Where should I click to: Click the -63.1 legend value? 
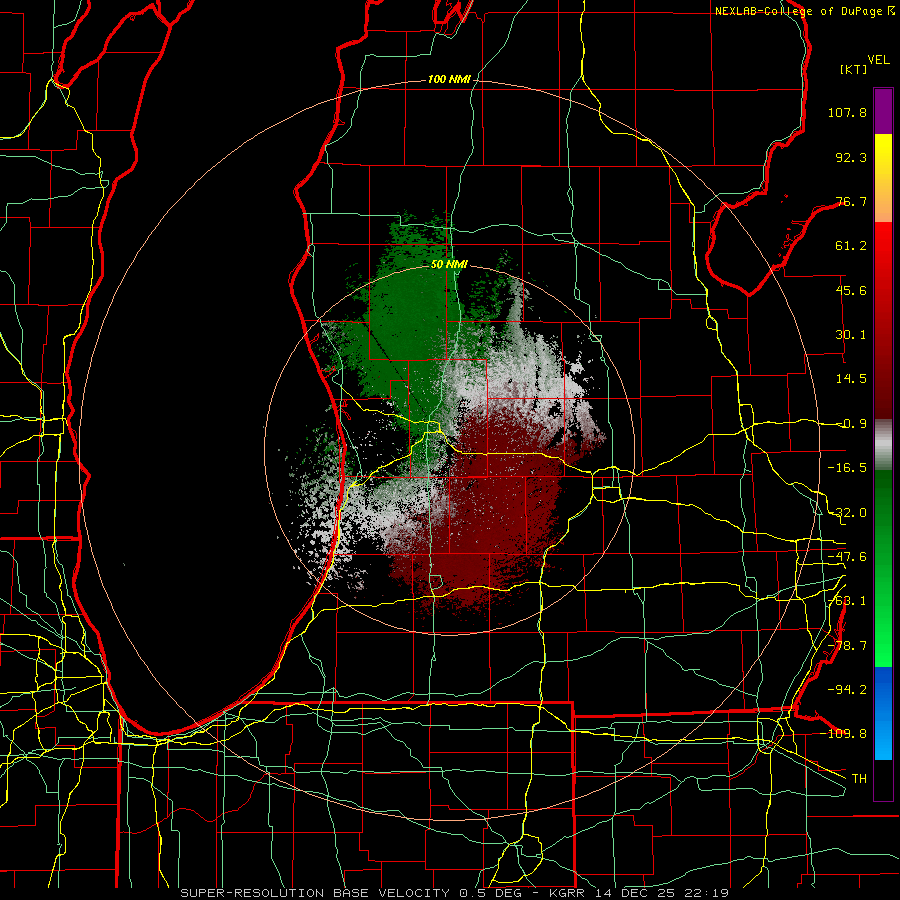pyautogui.click(x=847, y=601)
